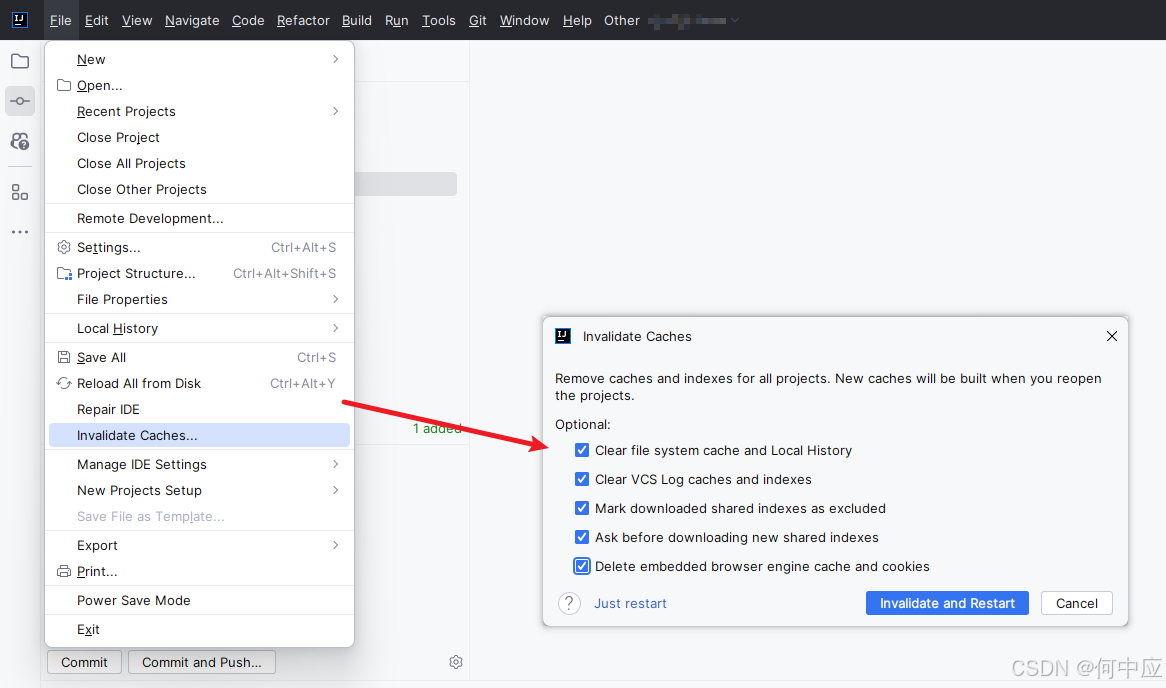Select Invalidate Caches... menu entry
This screenshot has width=1166, height=688.
(137, 435)
